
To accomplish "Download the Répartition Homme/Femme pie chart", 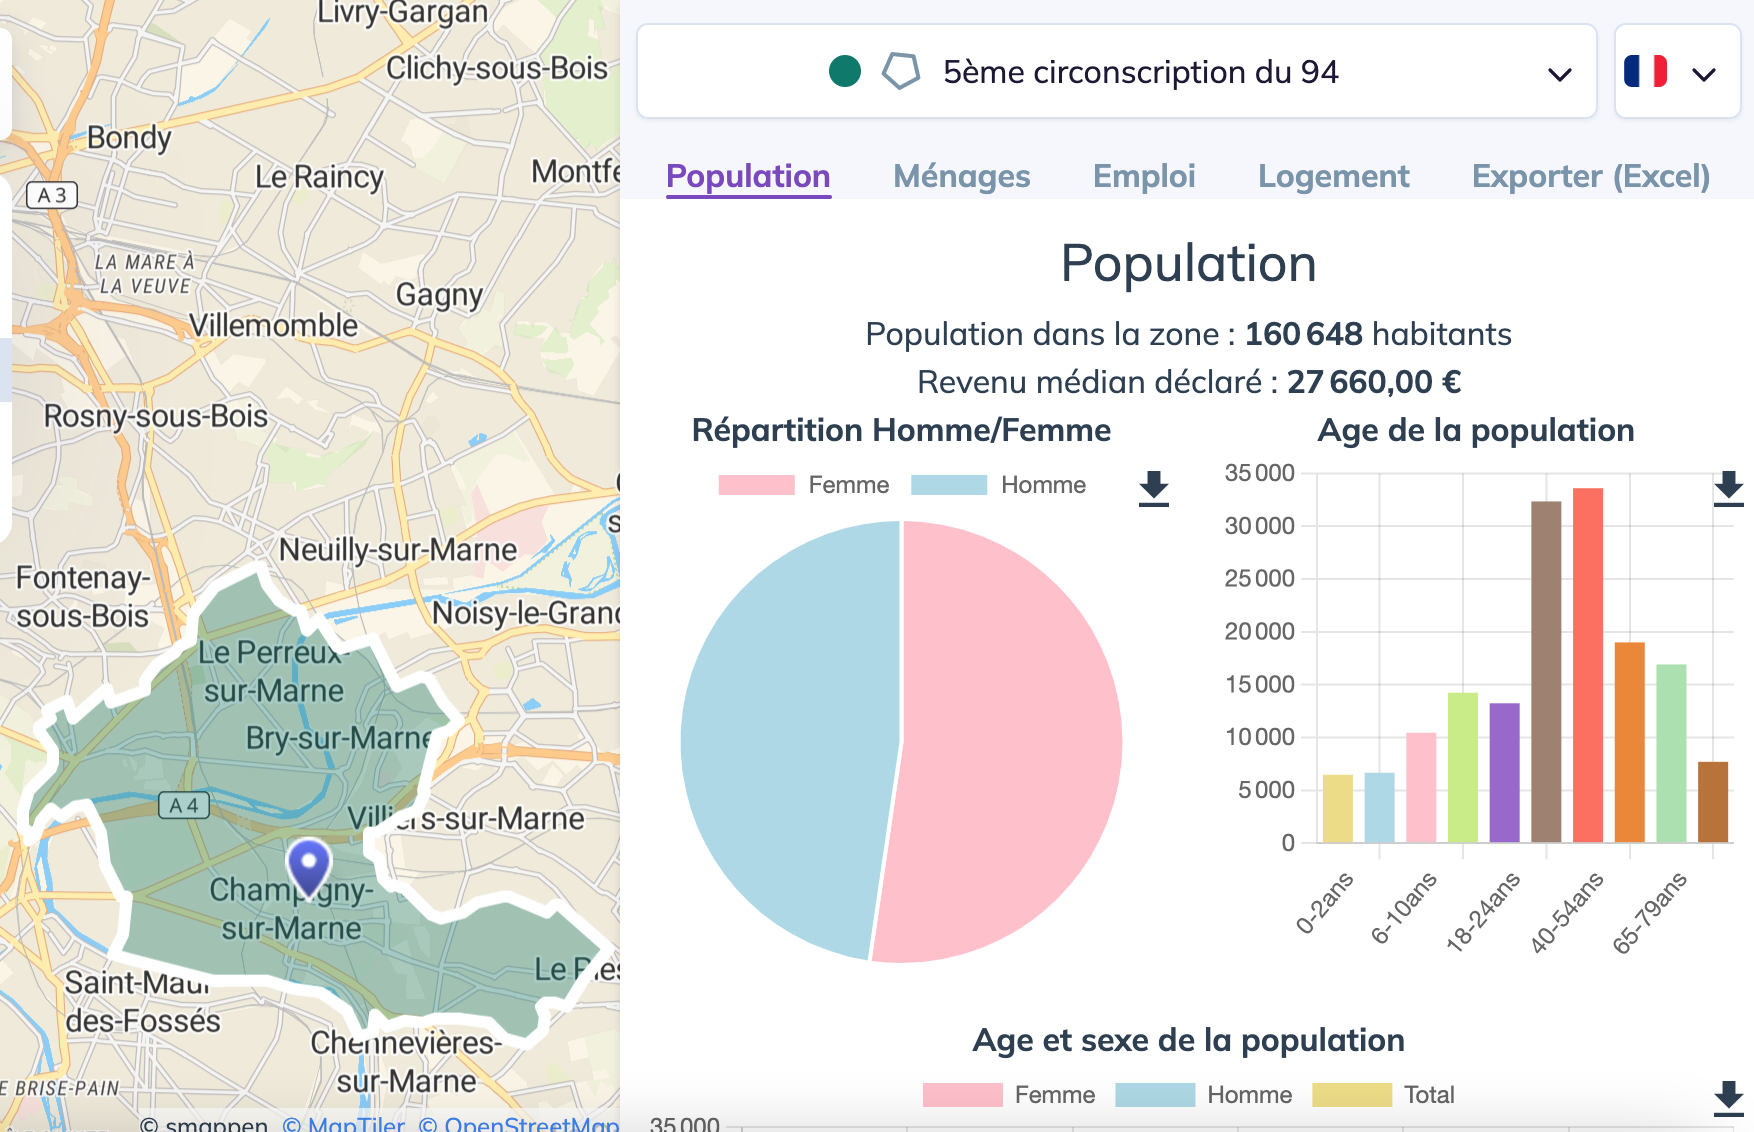I will 1153,488.
